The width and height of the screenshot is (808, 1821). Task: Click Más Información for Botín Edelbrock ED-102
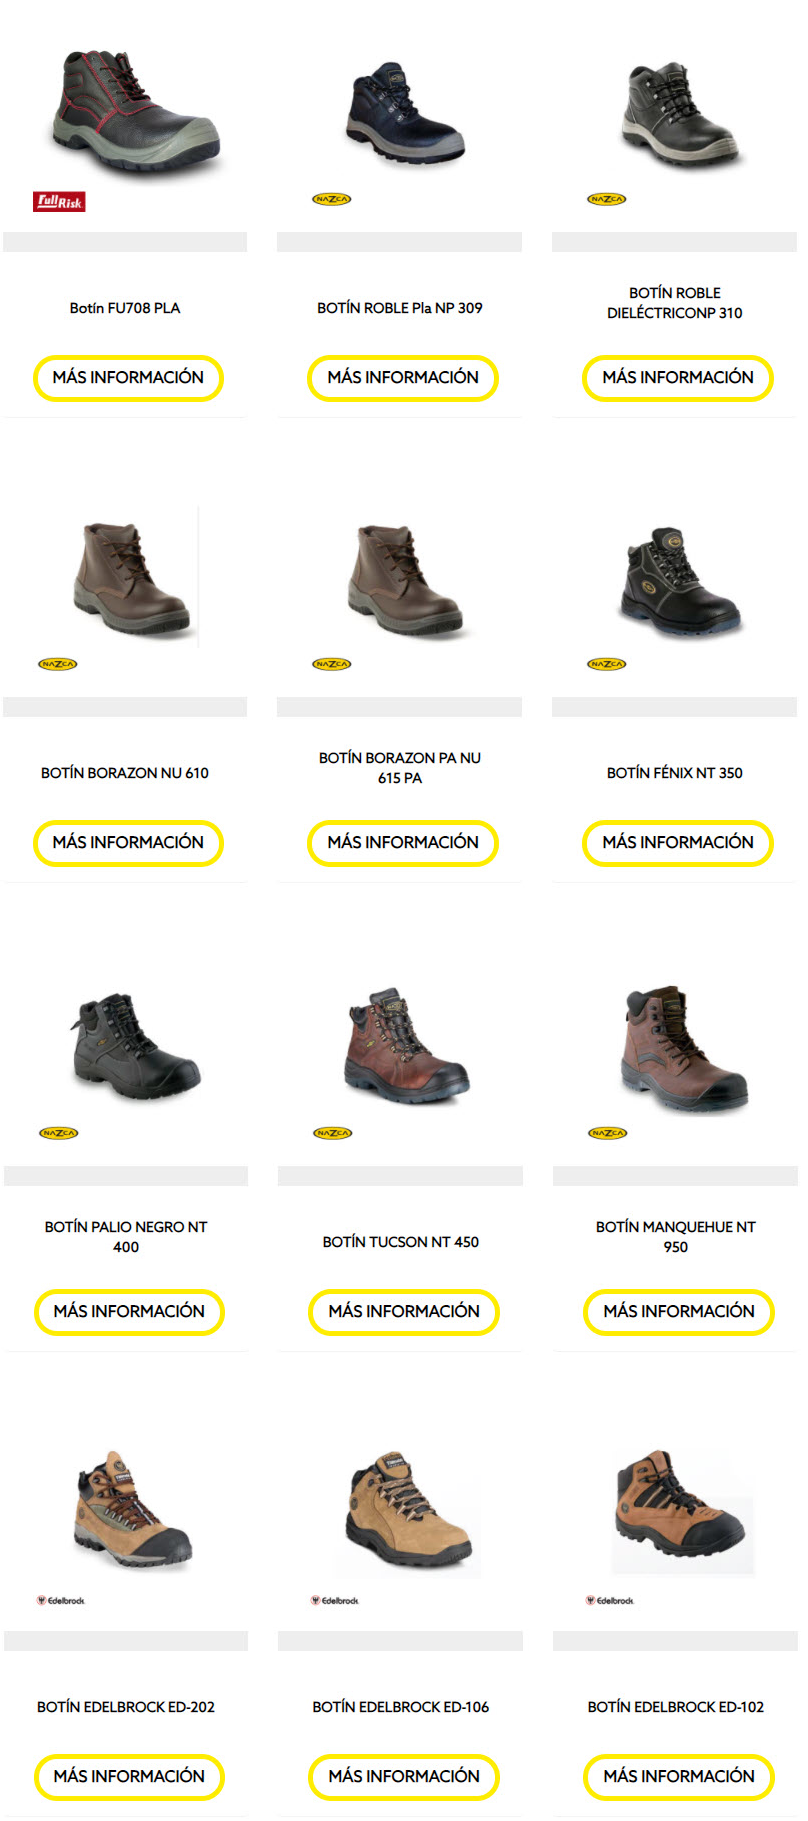click(x=679, y=1777)
